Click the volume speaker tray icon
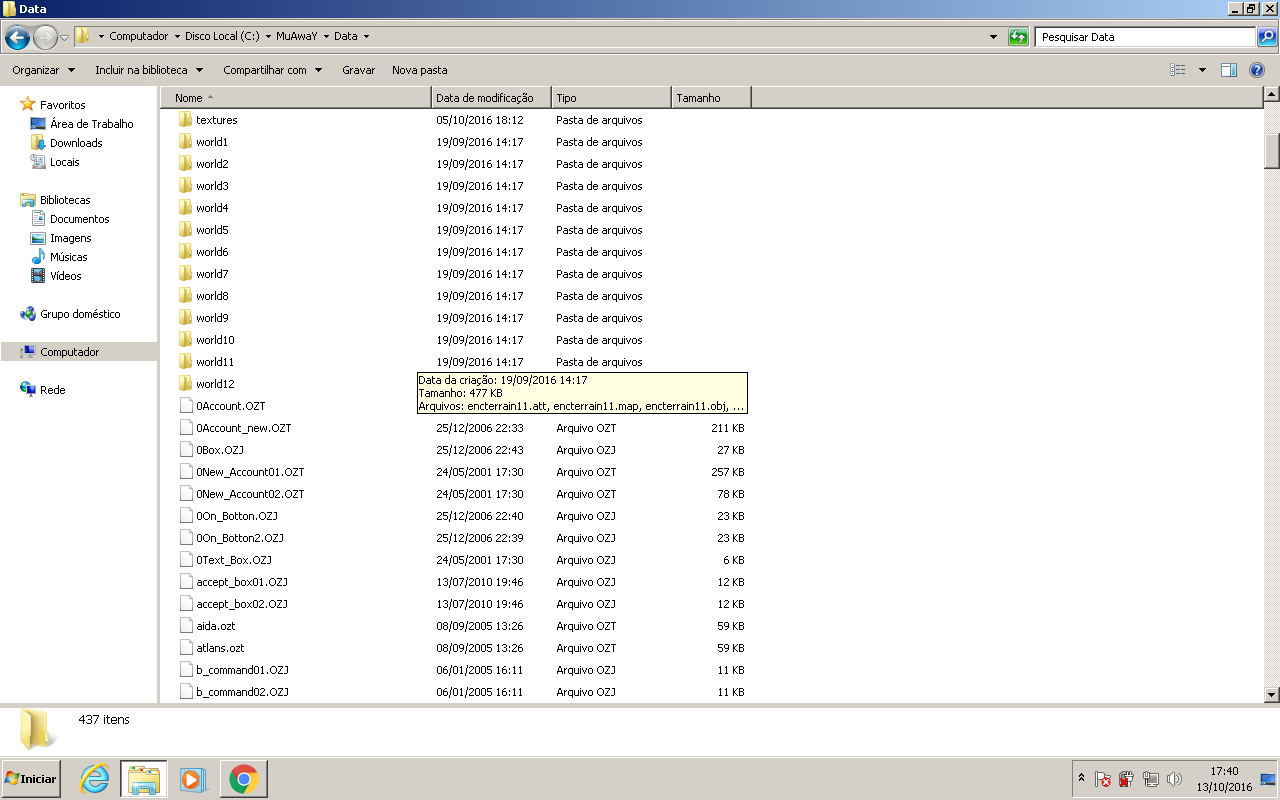The width and height of the screenshot is (1280, 800). [x=1174, y=779]
